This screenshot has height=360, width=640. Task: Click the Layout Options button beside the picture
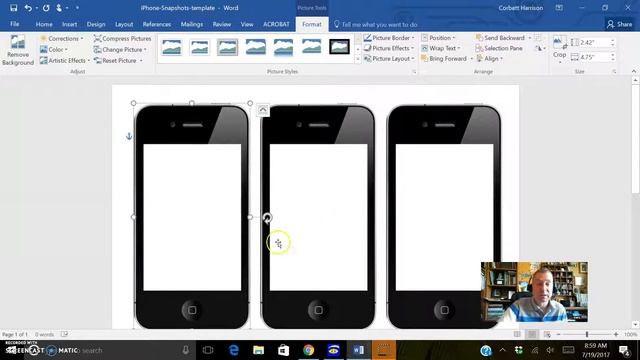[x=263, y=110]
